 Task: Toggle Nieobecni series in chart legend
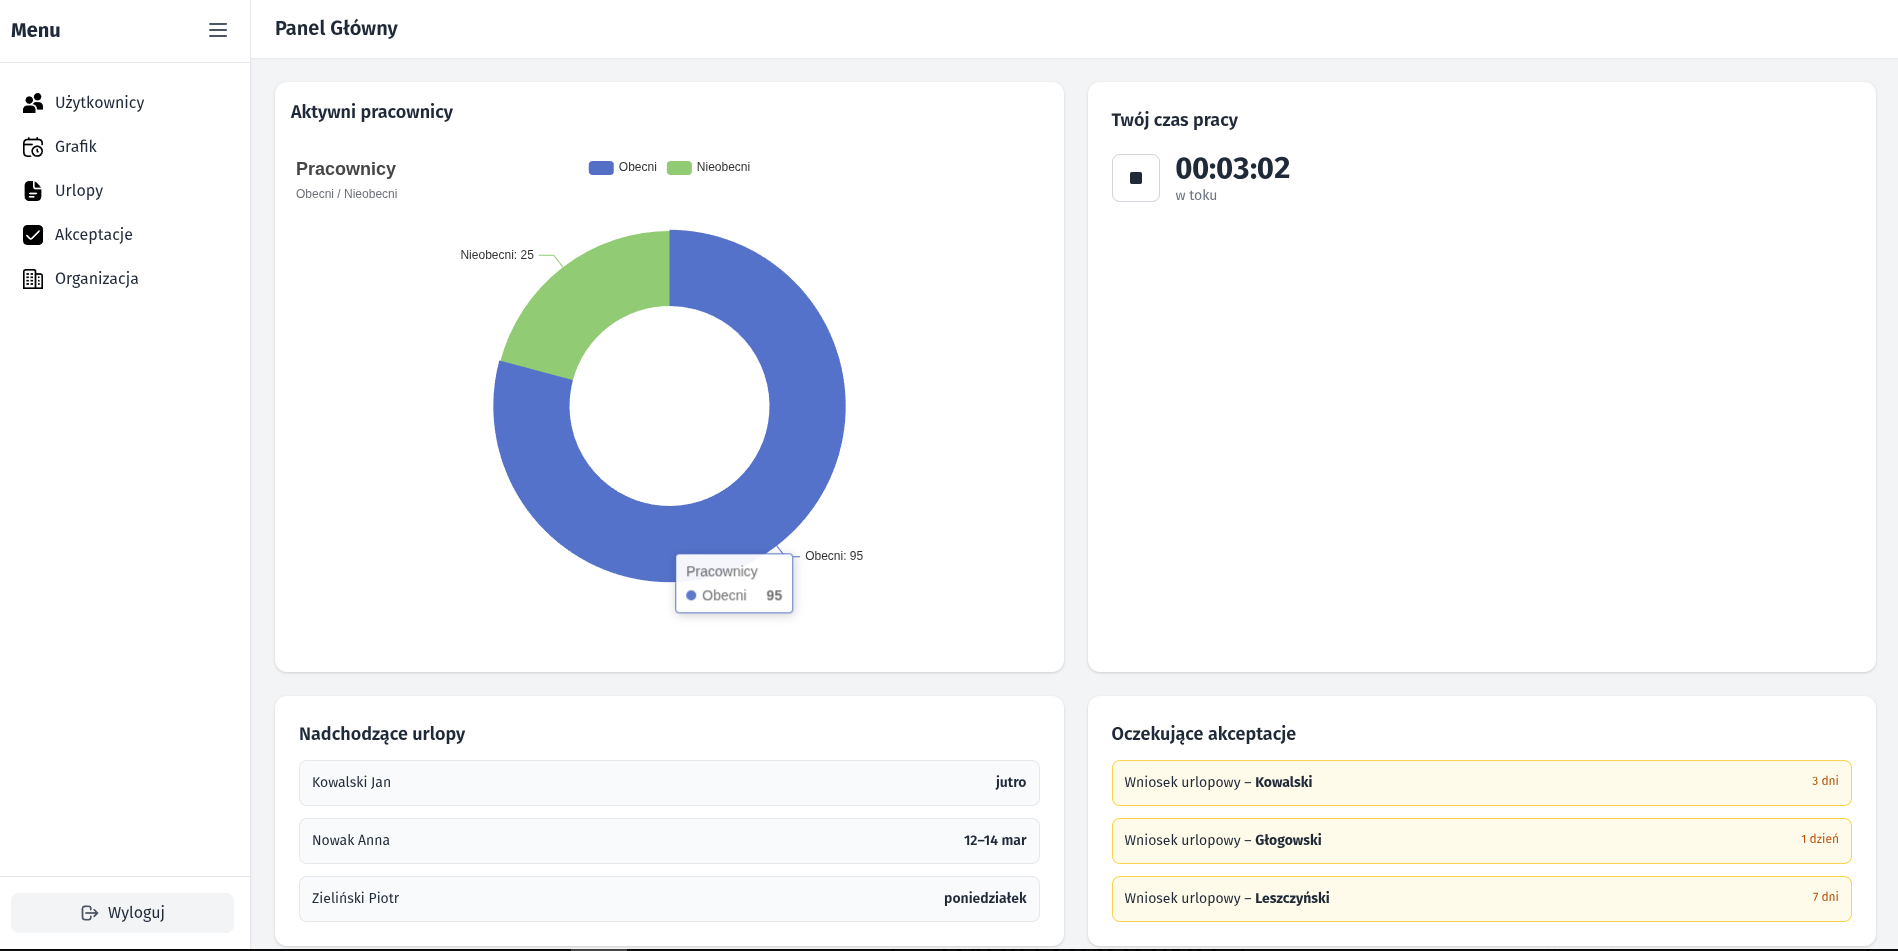708,167
